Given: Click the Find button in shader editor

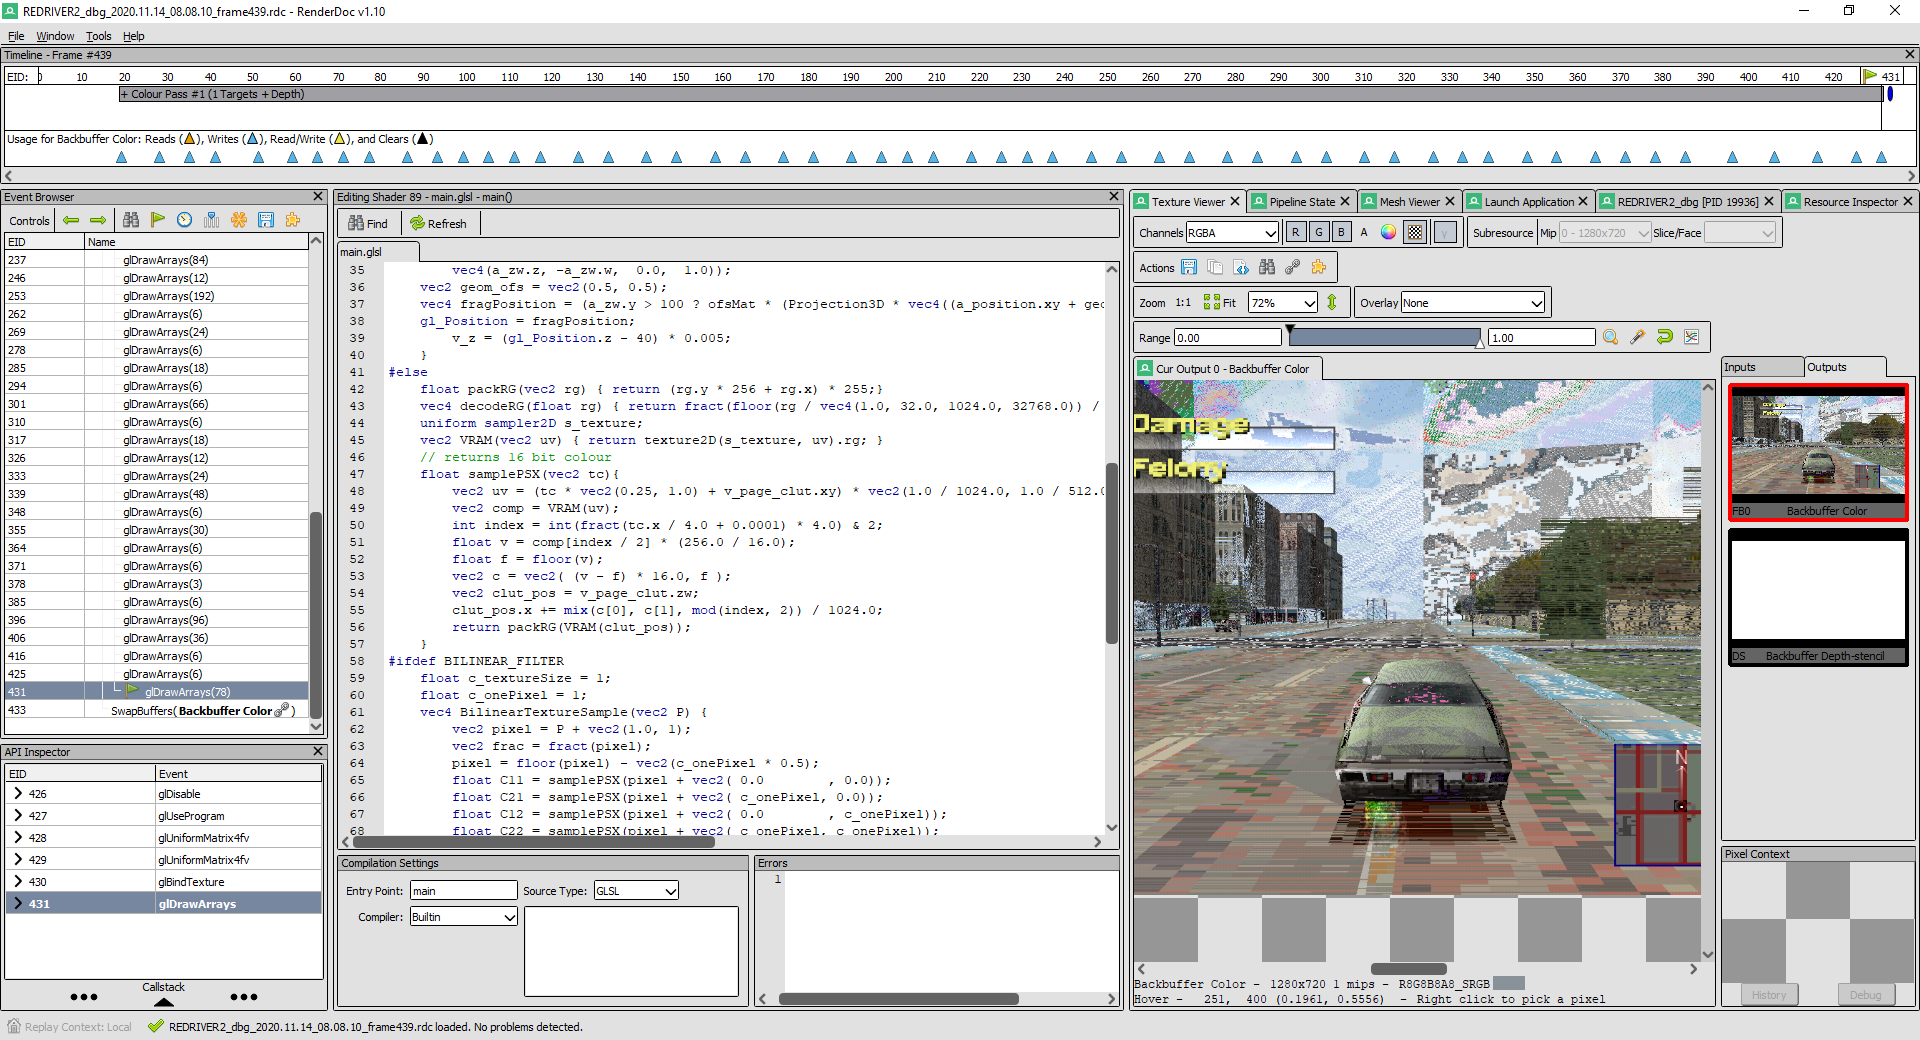Looking at the screenshot, I should [368, 223].
